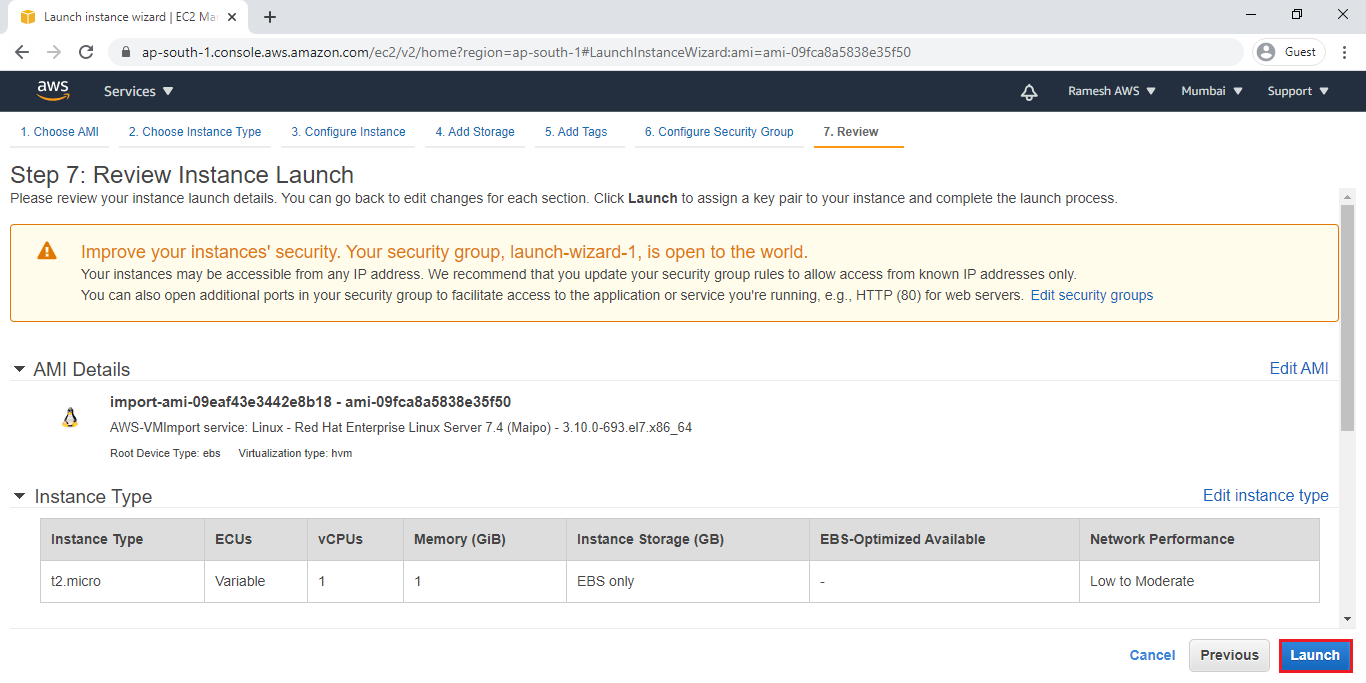The image size is (1366, 683).
Task: Click the page vertical scrollbar thumb
Action: tap(1347, 316)
